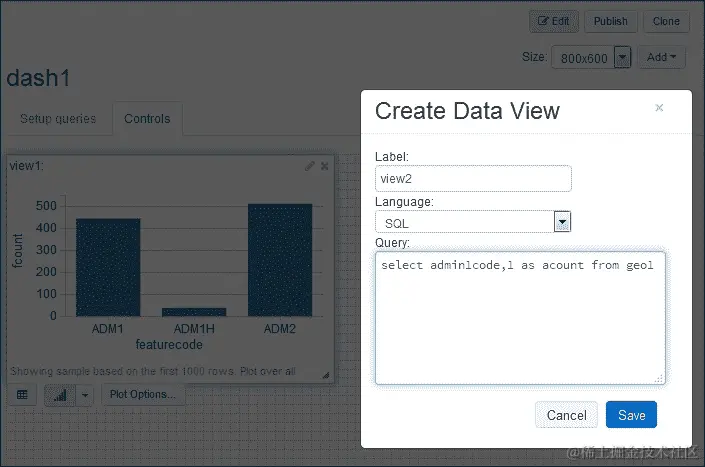This screenshot has width=705, height=467.
Task: Click the ADM1 bar in chart
Action: click(x=108, y=267)
